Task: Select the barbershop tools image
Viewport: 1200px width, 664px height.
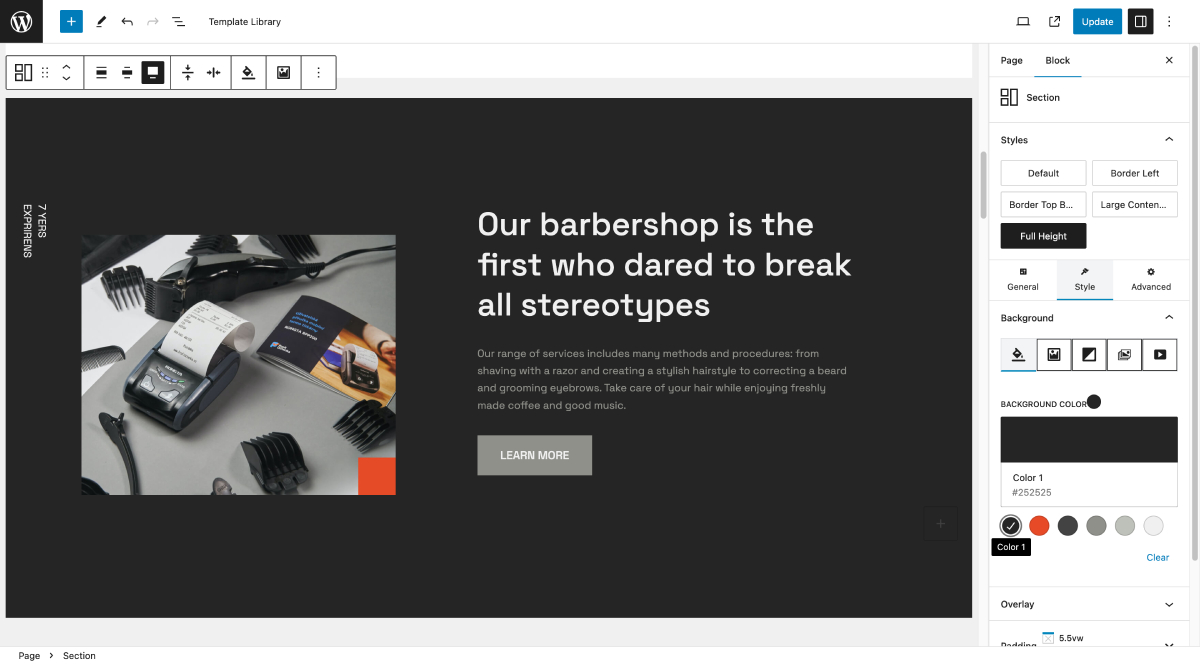Action: coord(238,365)
